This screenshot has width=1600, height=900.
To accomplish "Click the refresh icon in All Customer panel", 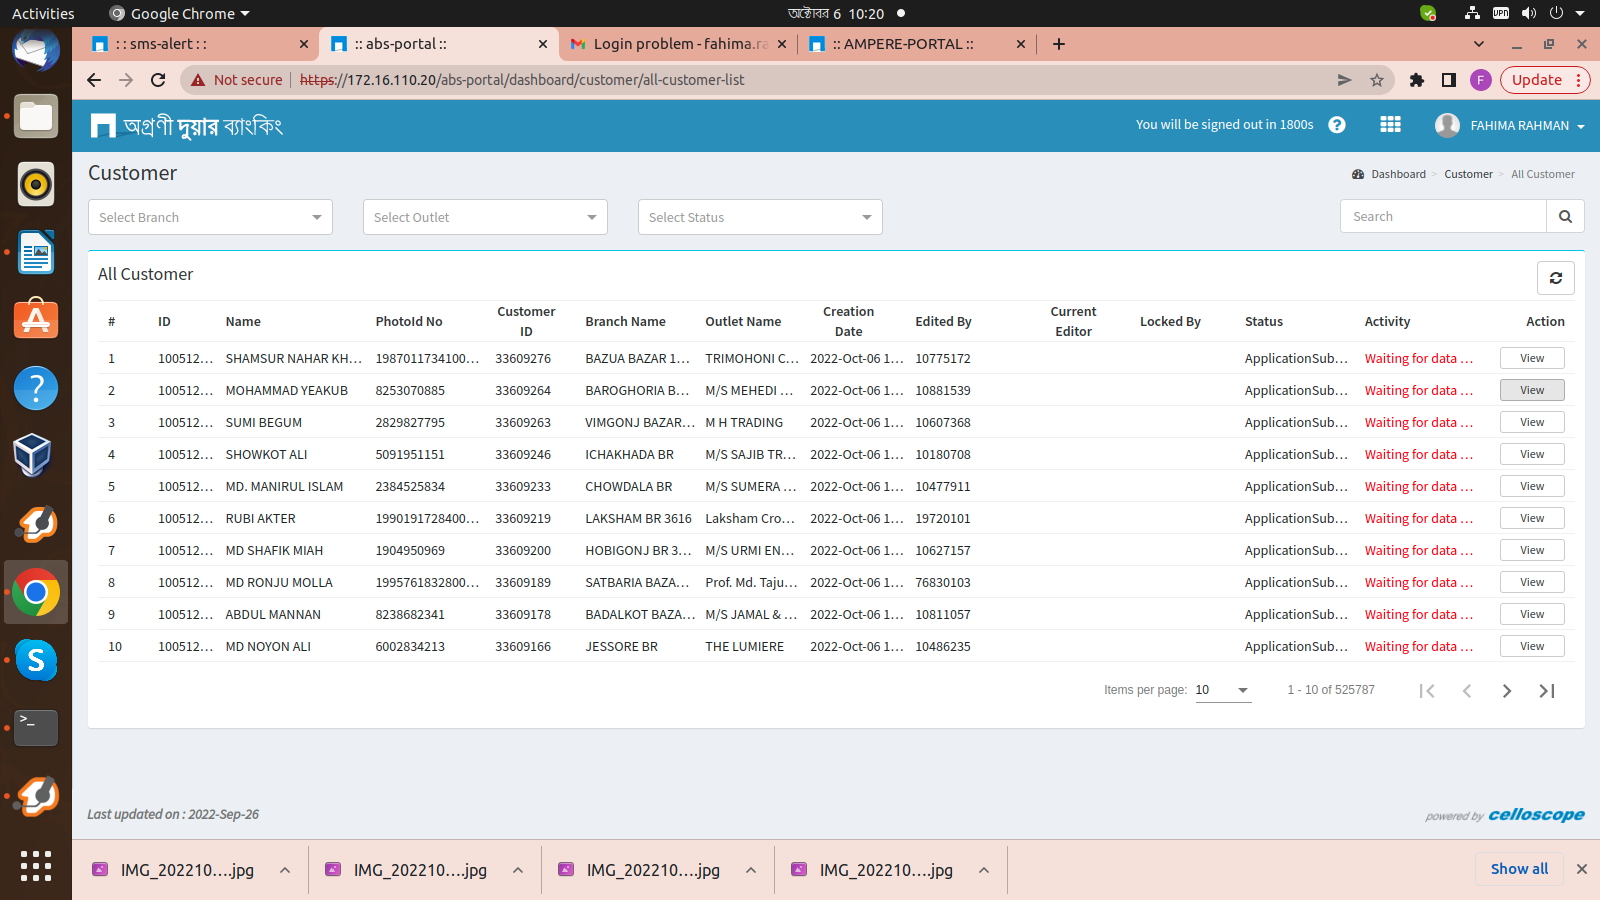I will 1555,278.
